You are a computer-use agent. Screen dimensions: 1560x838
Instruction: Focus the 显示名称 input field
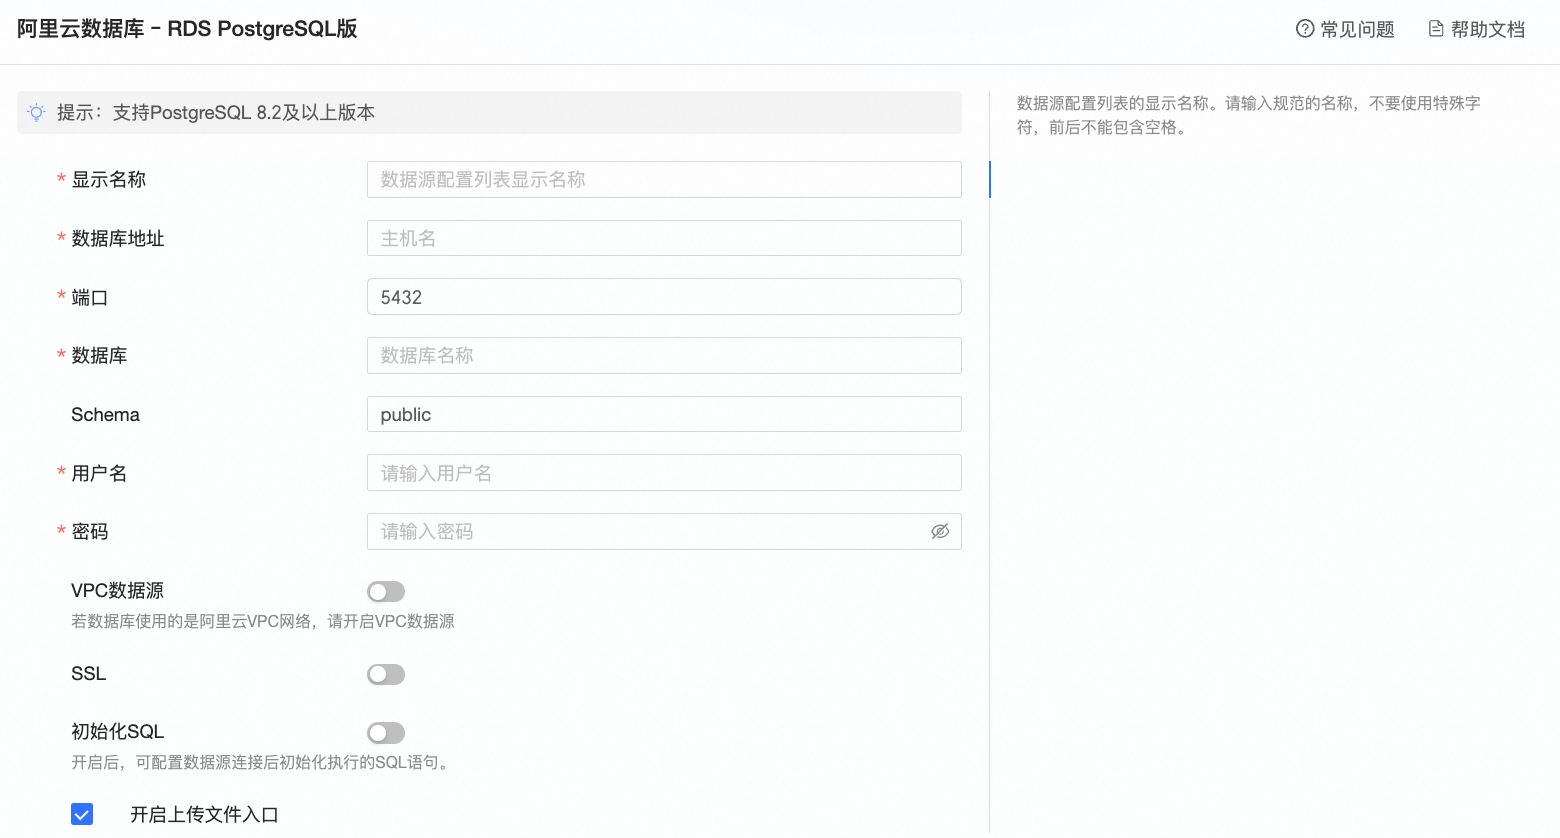[x=664, y=180]
